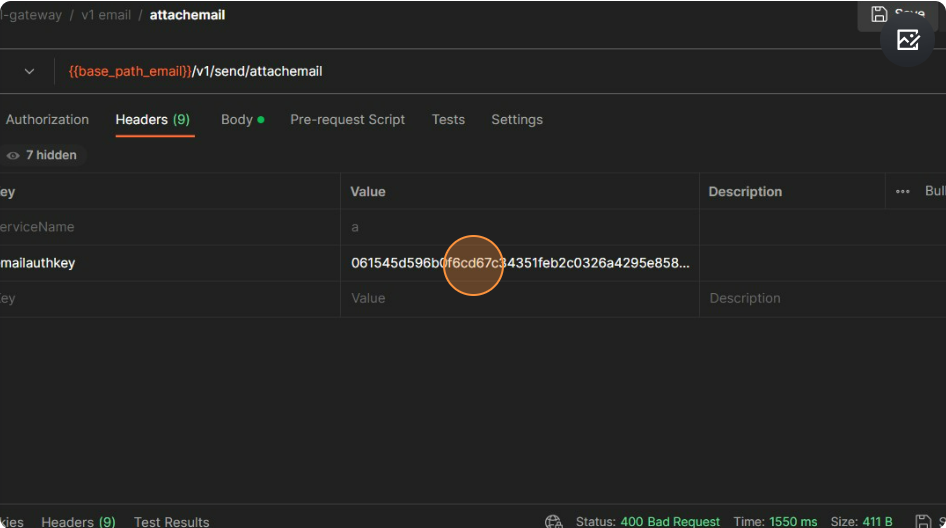Viewport: 946px width, 528px height.
Task: Click the save response icon at bottom right
Action: coord(924,521)
